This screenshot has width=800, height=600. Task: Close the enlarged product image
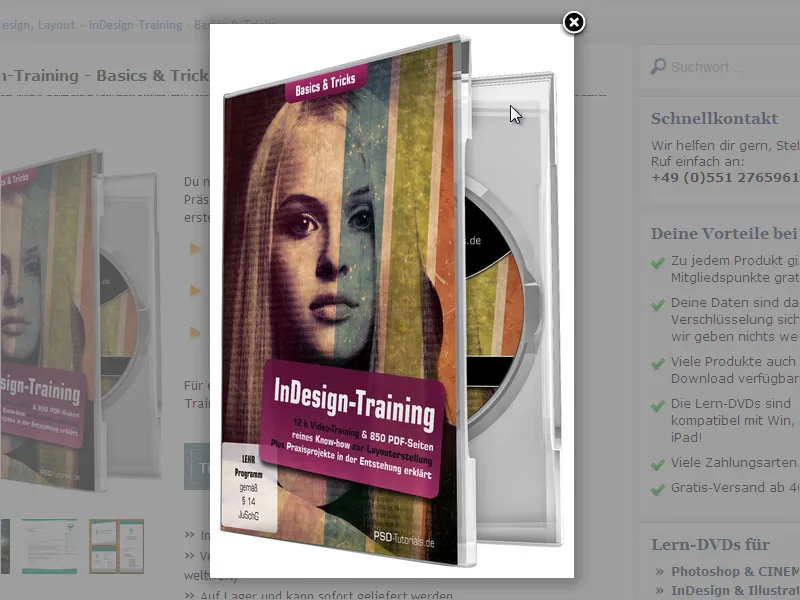point(572,22)
